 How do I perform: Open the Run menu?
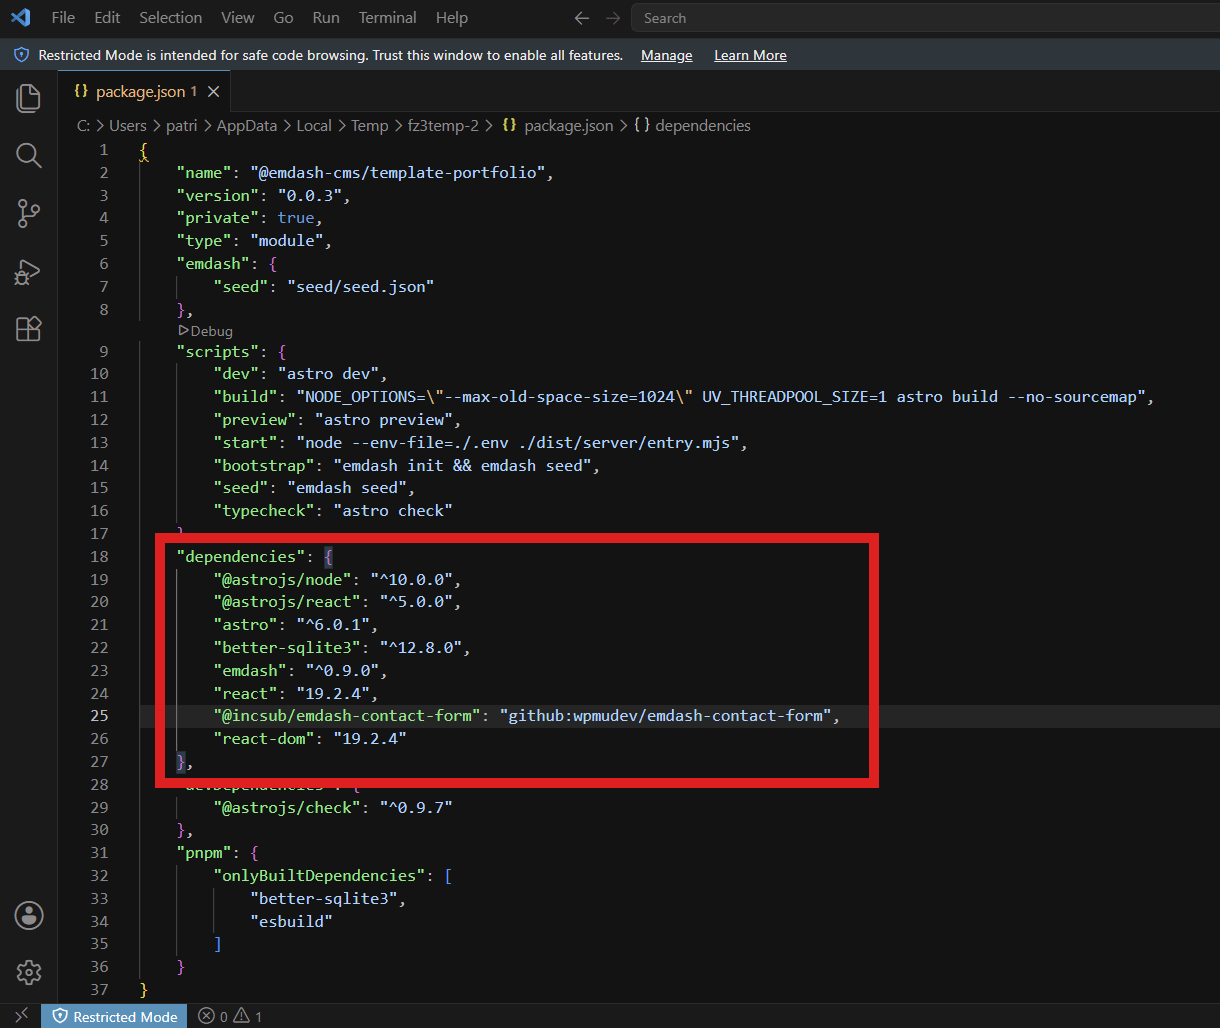[x=326, y=18]
